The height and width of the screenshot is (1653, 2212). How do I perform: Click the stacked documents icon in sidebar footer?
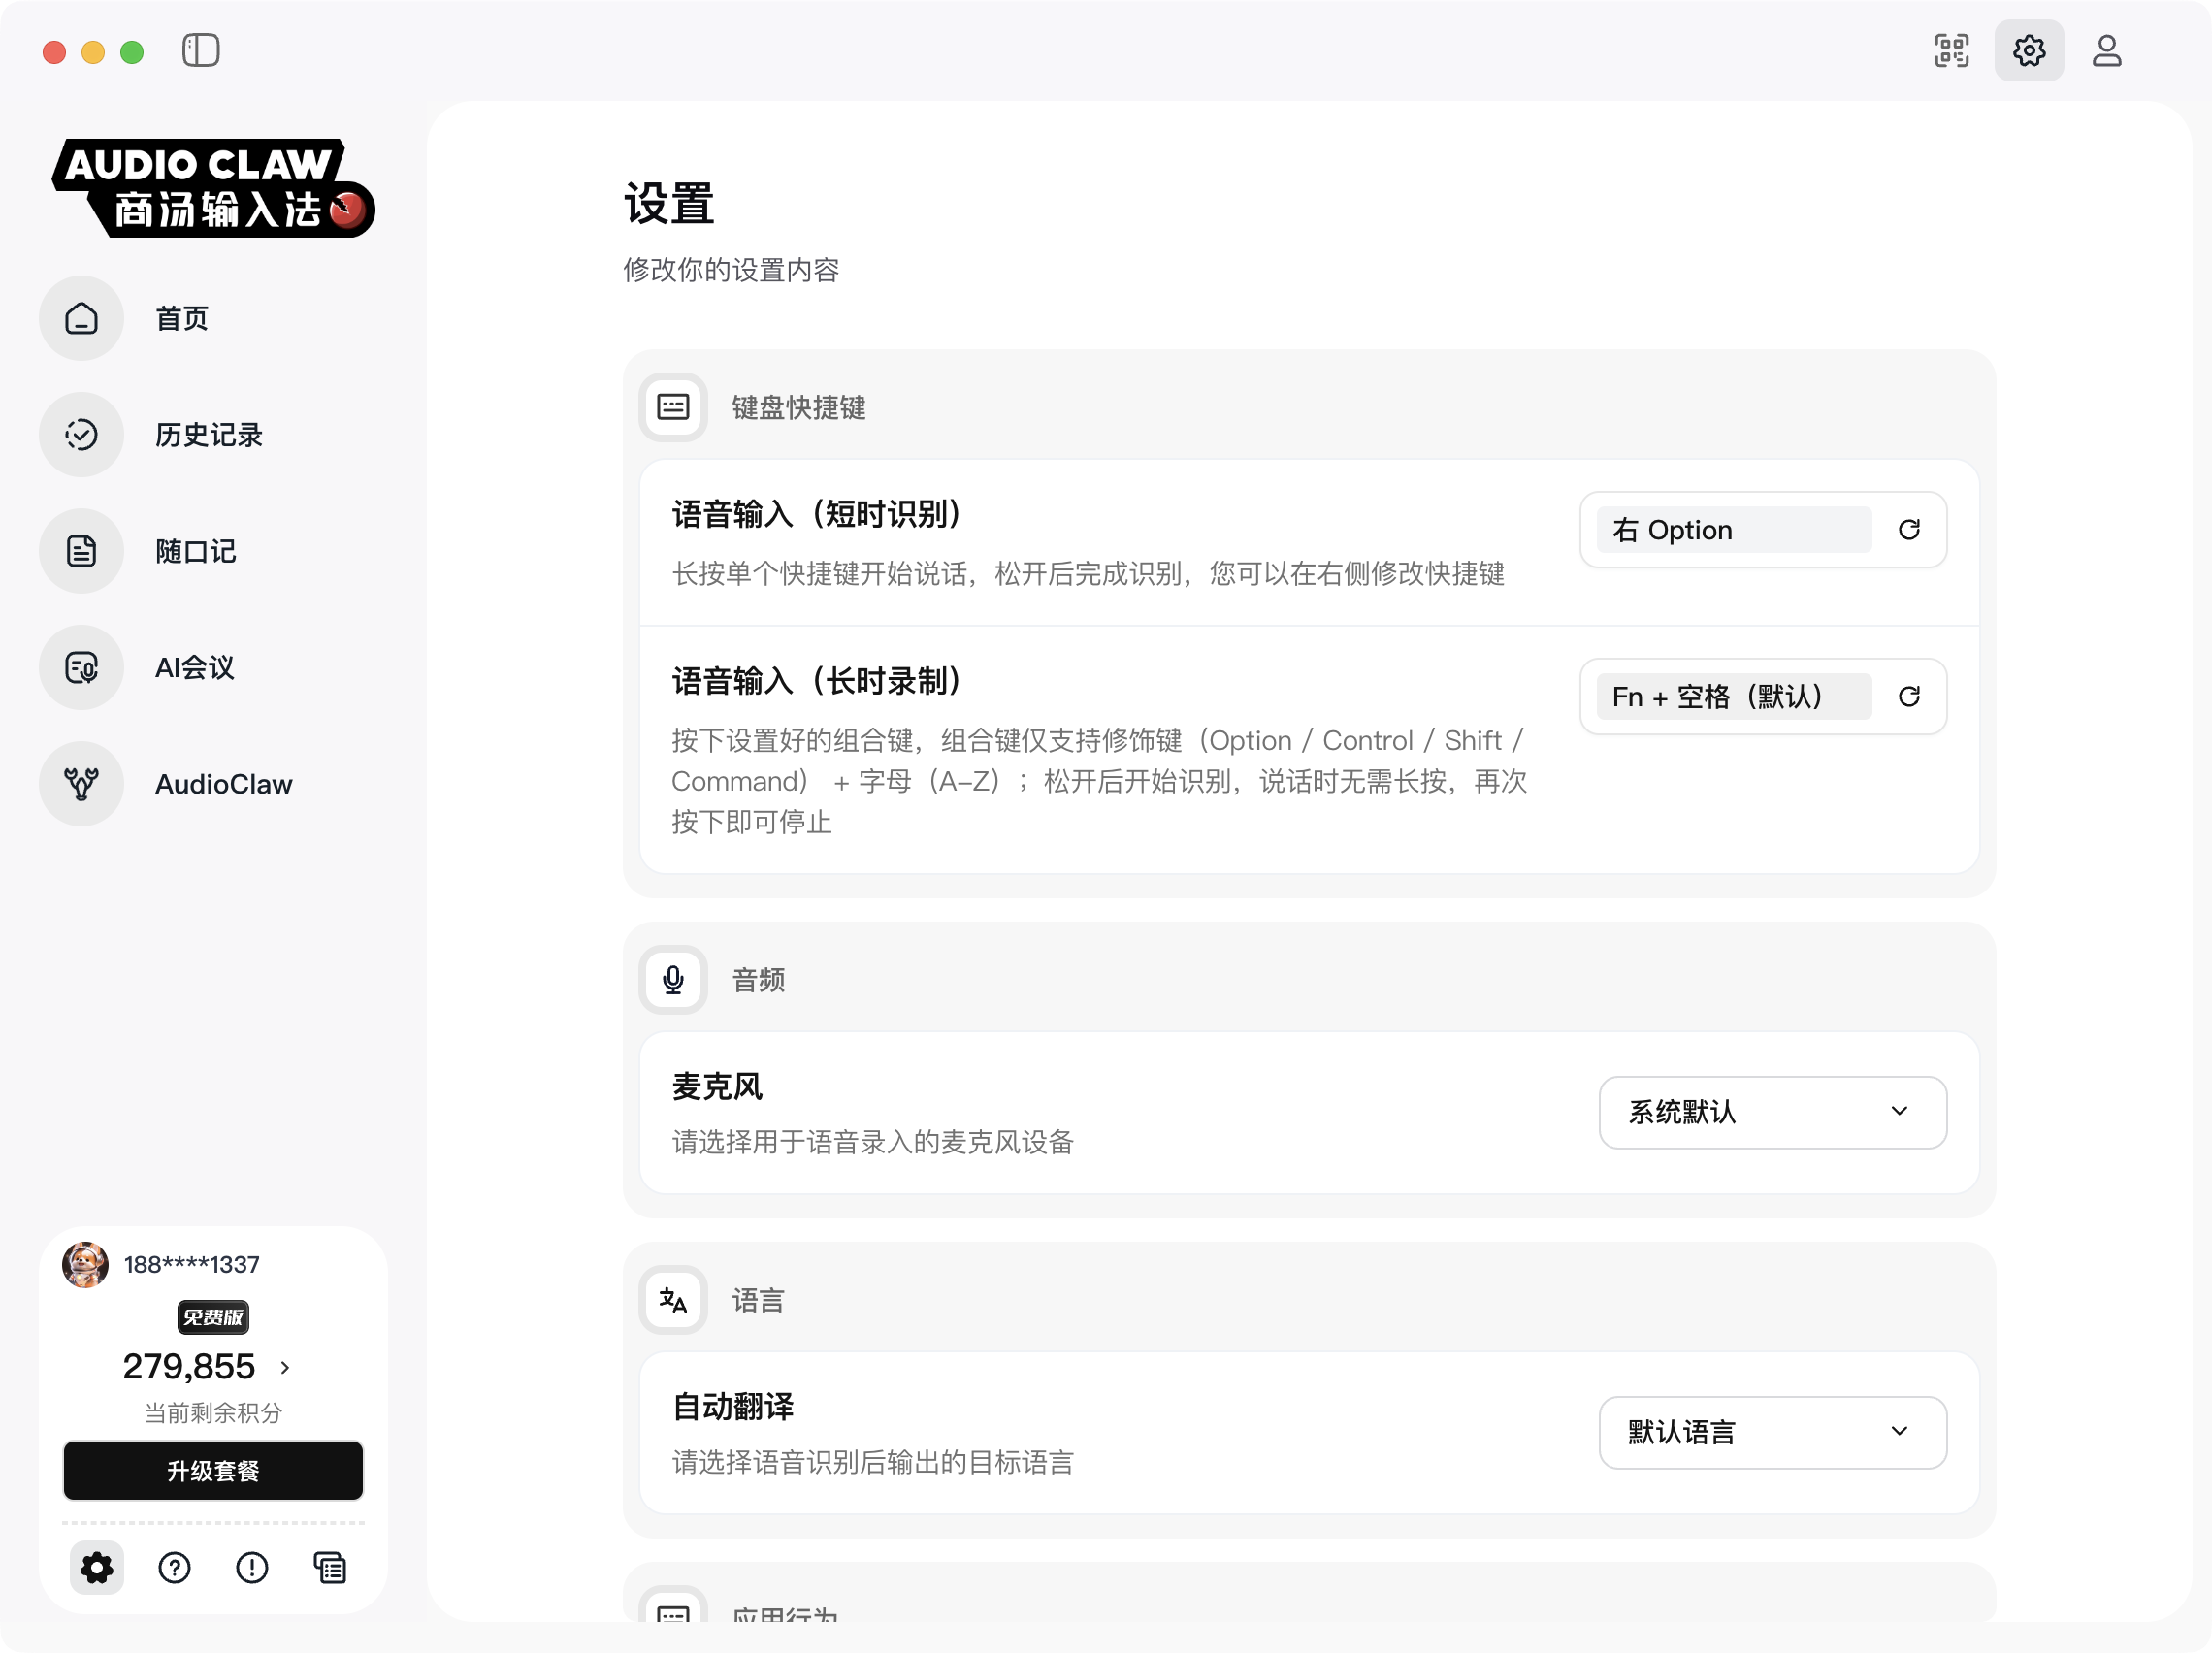pyautogui.click(x=330, y=1567)
